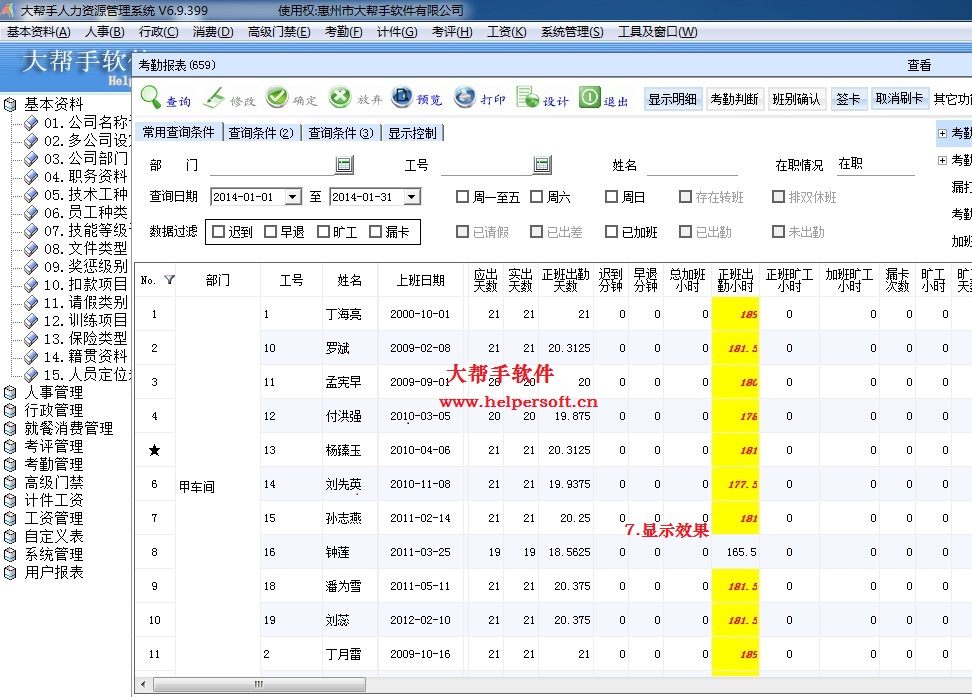
Task: Open the 在职情况 dropdown field
Action: (874, 164)
